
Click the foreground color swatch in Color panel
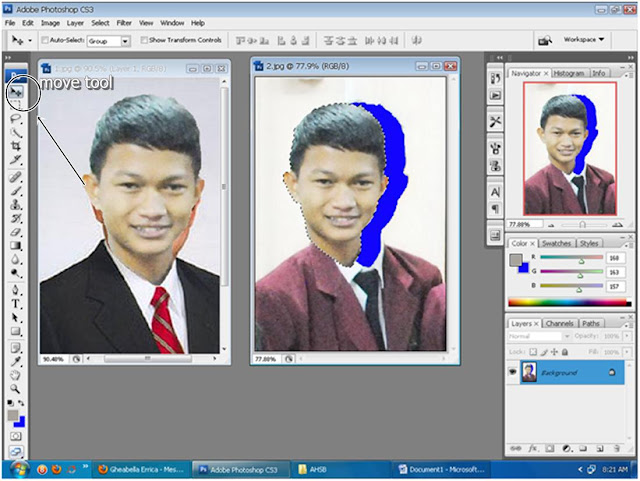516,260
